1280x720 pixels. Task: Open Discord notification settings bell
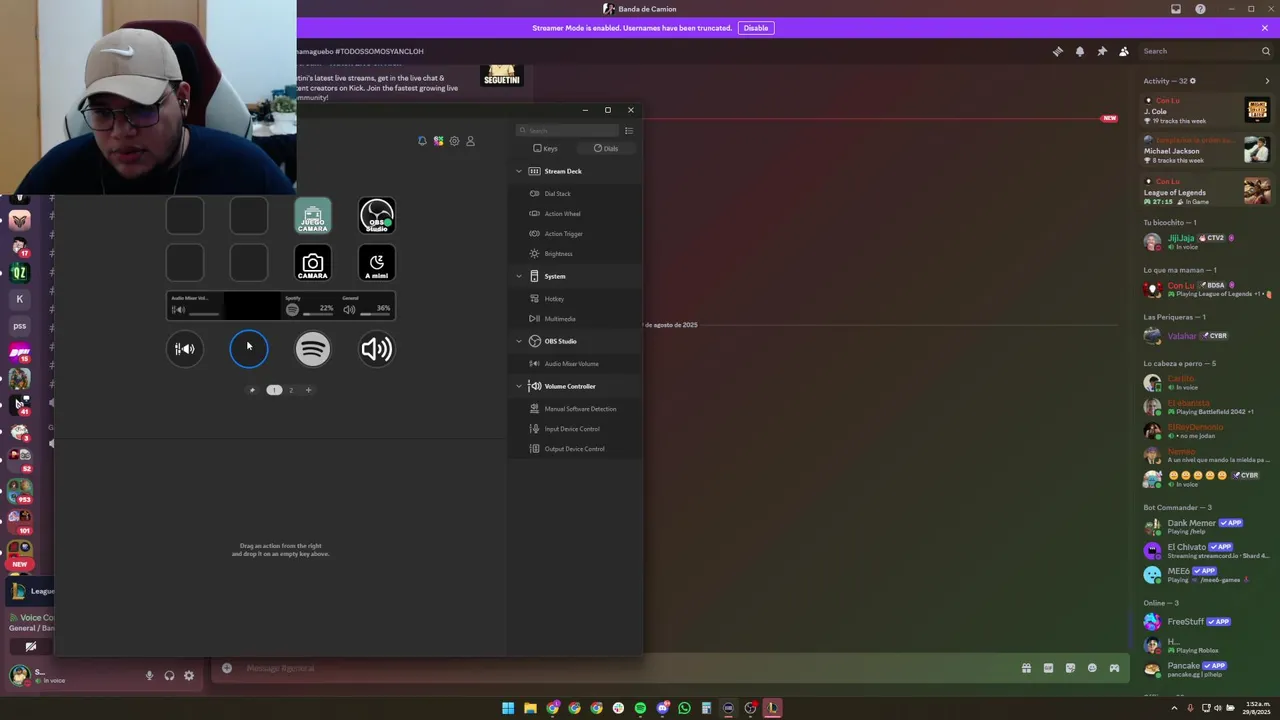(x=1080, y=51)
